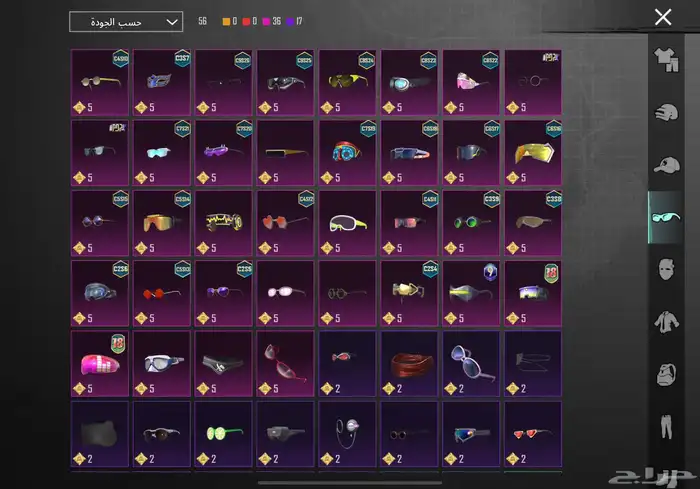Select the backpack category icon

click(664, 374)
